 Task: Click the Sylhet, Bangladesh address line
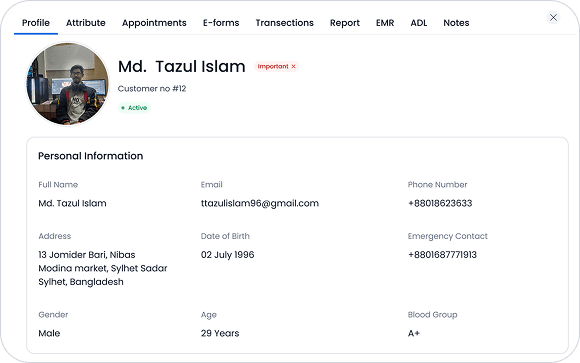(x=81, y=282)
